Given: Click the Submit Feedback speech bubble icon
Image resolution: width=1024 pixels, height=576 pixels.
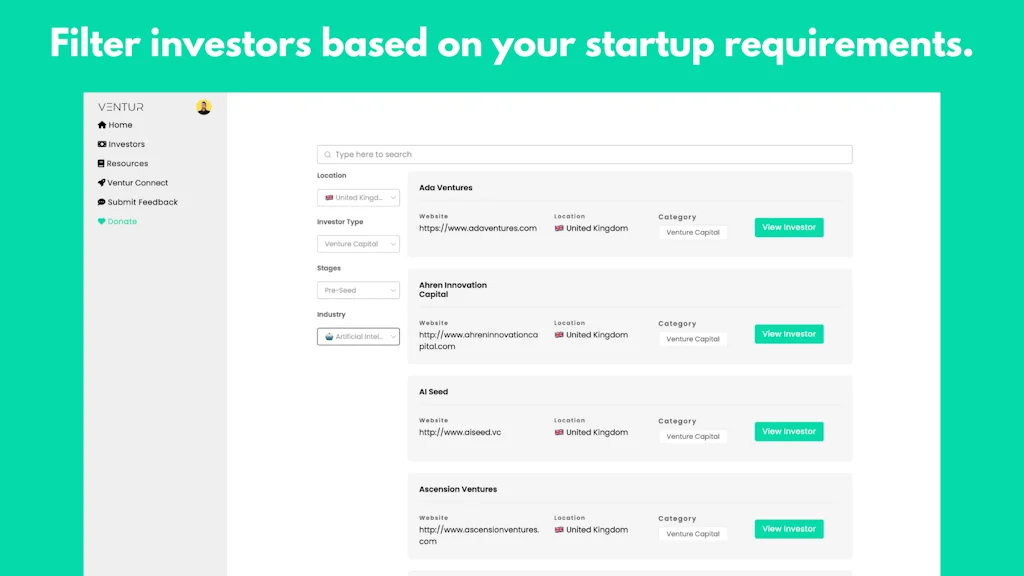Looking at the screenshot, I should pos(100,202).
